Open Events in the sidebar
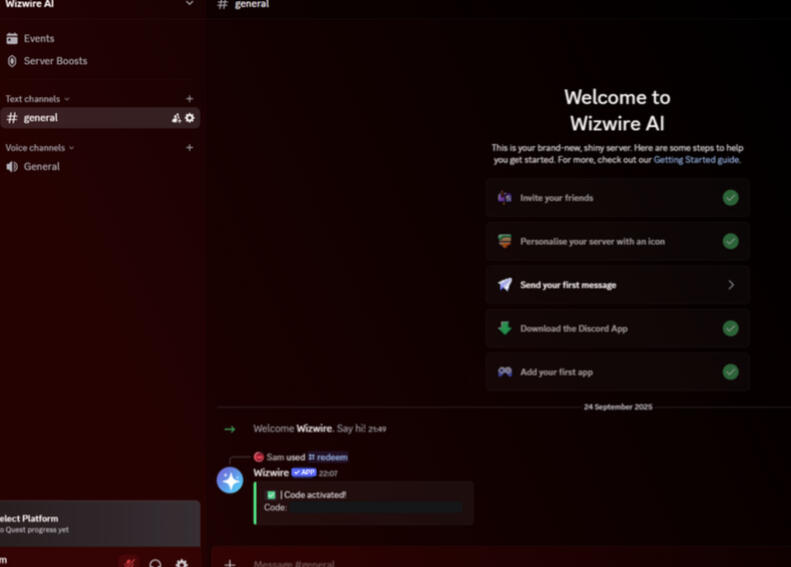The image size is (791, 567). 39,39
